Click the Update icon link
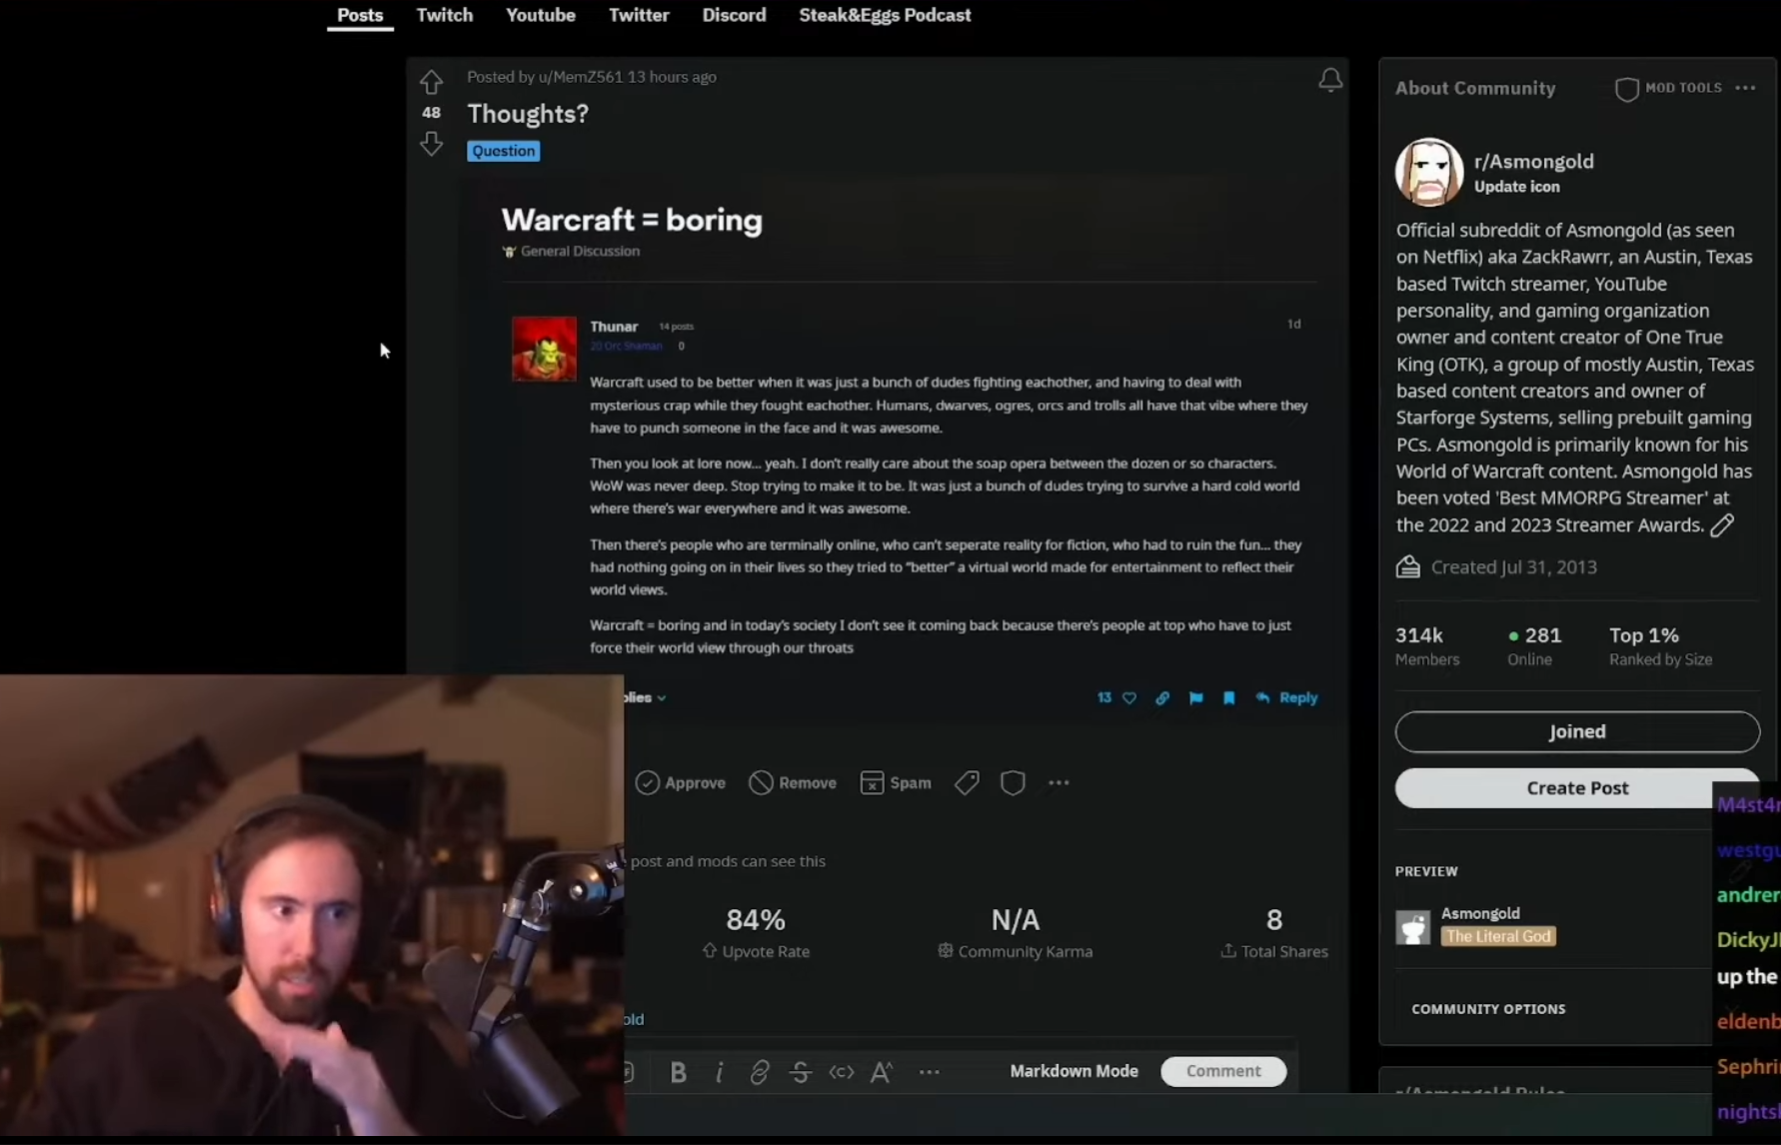This screenshot has height=1145, width=1781. (1516, 187)
